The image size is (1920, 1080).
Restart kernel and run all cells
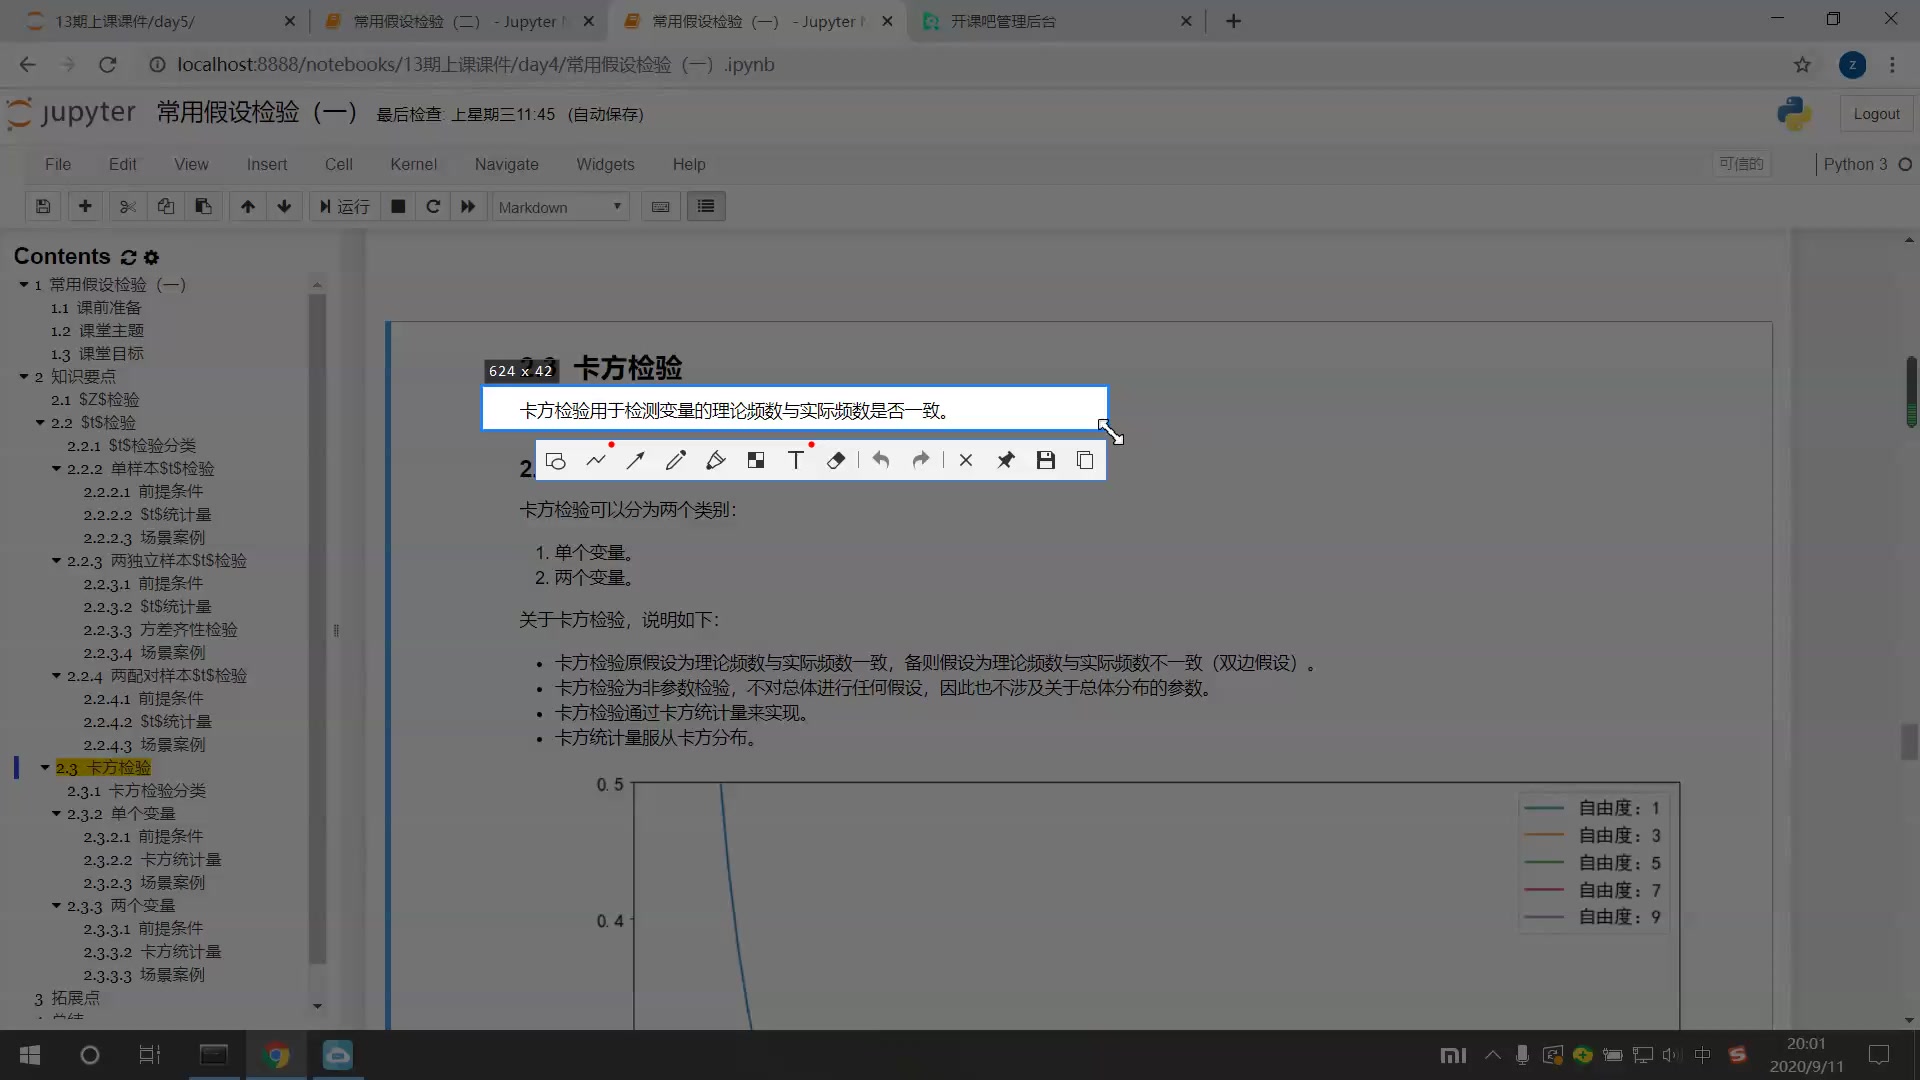(468, 207)
